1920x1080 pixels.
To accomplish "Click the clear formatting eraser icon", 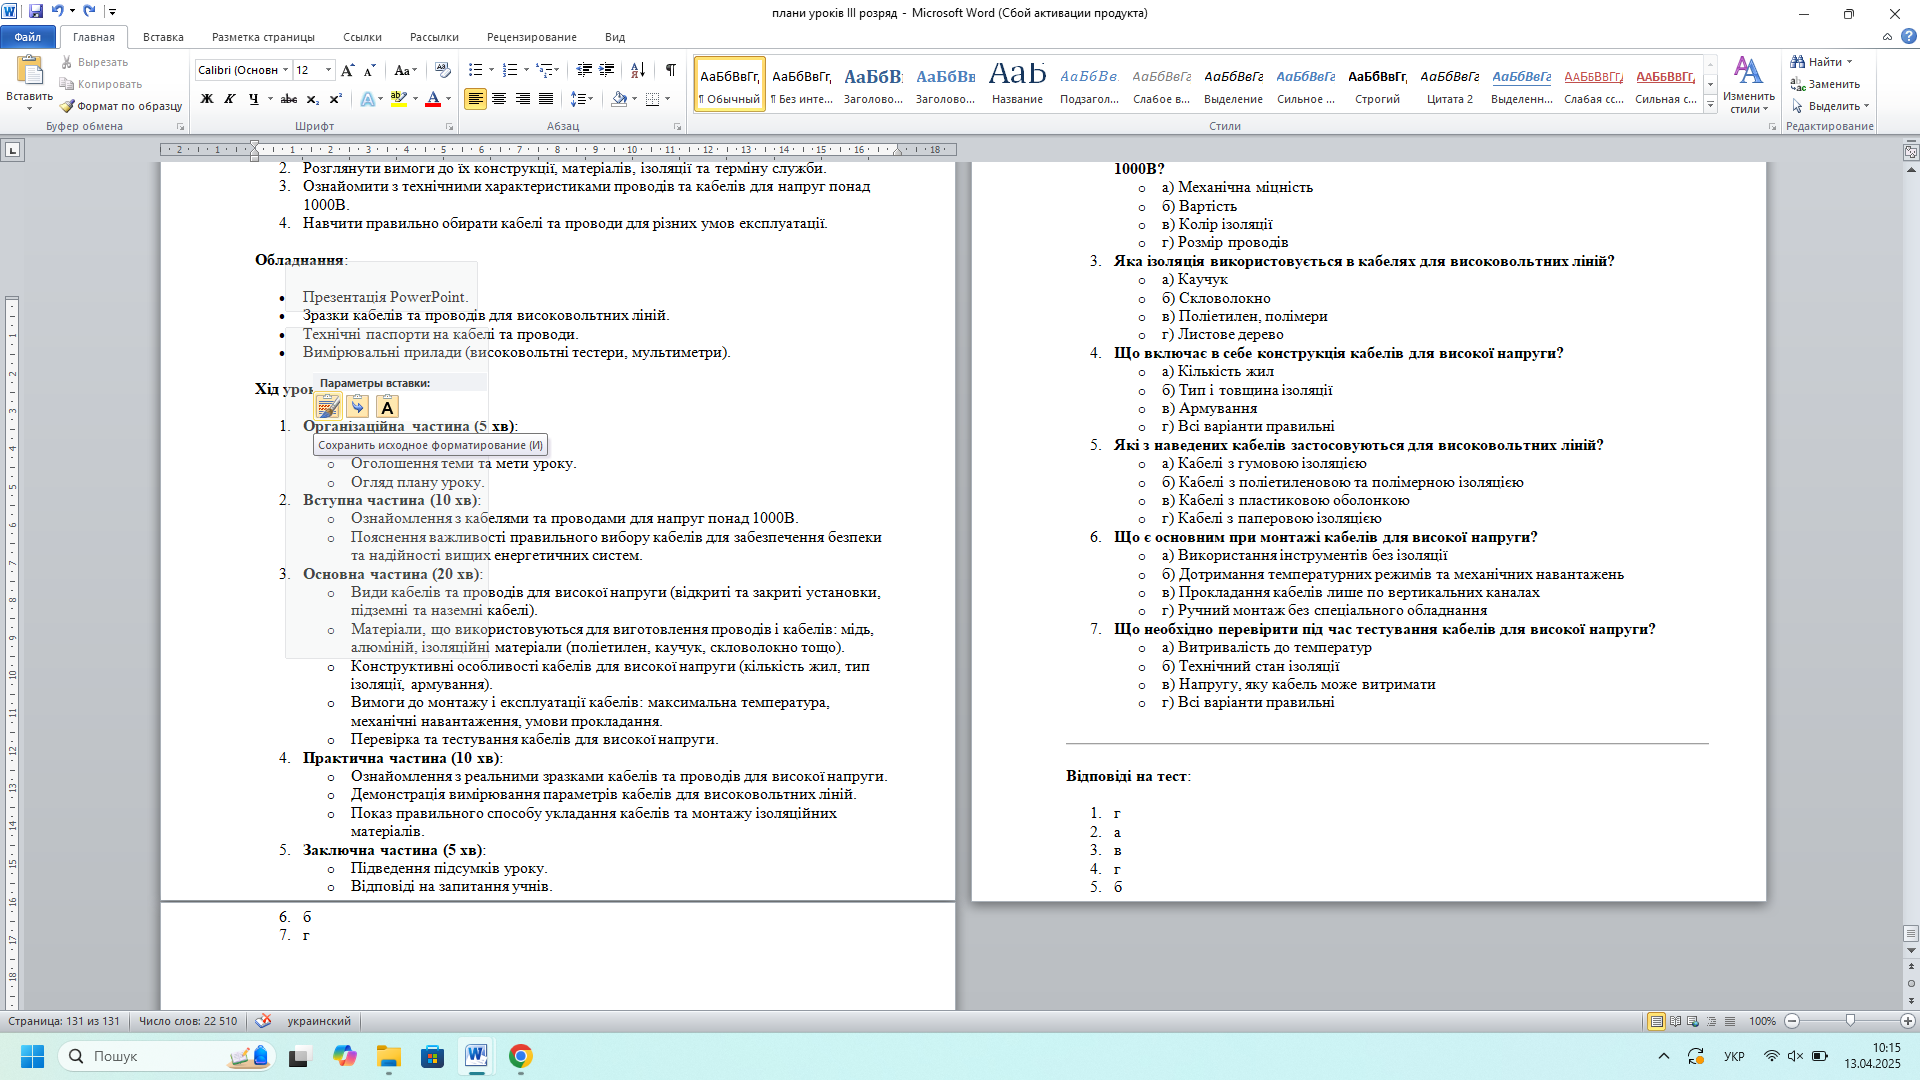I will pos(443,70).
